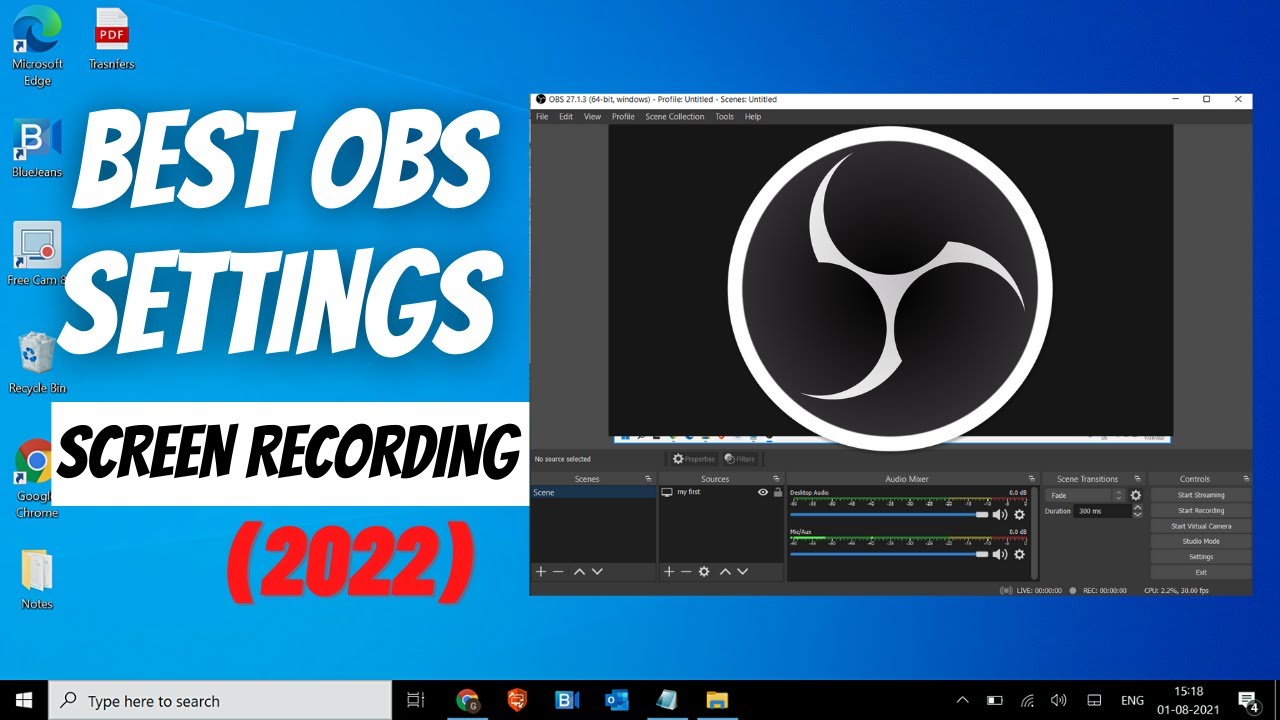The height and width of the screenshot is (720, 1280).
Task: Click the Filters button above the Sources dock
Action: 739,459
